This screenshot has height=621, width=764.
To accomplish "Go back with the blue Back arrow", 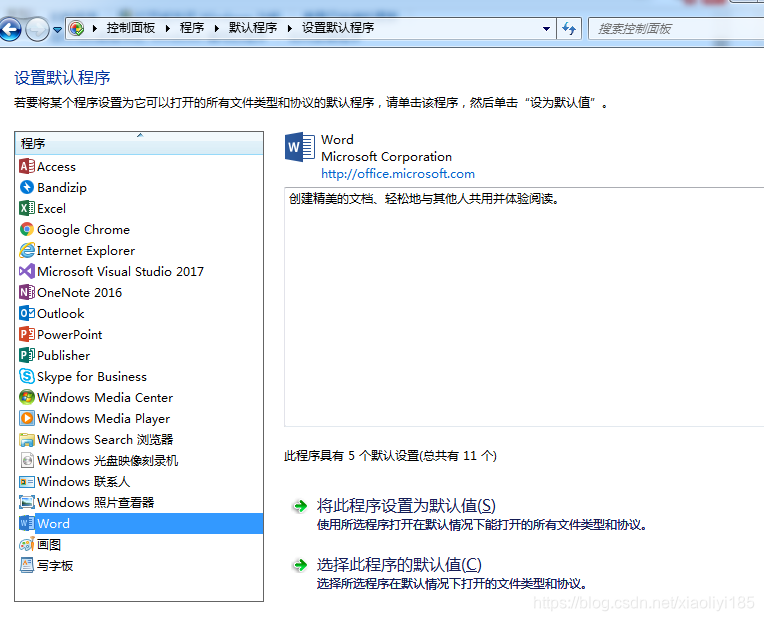I will [x=10, y=29].
